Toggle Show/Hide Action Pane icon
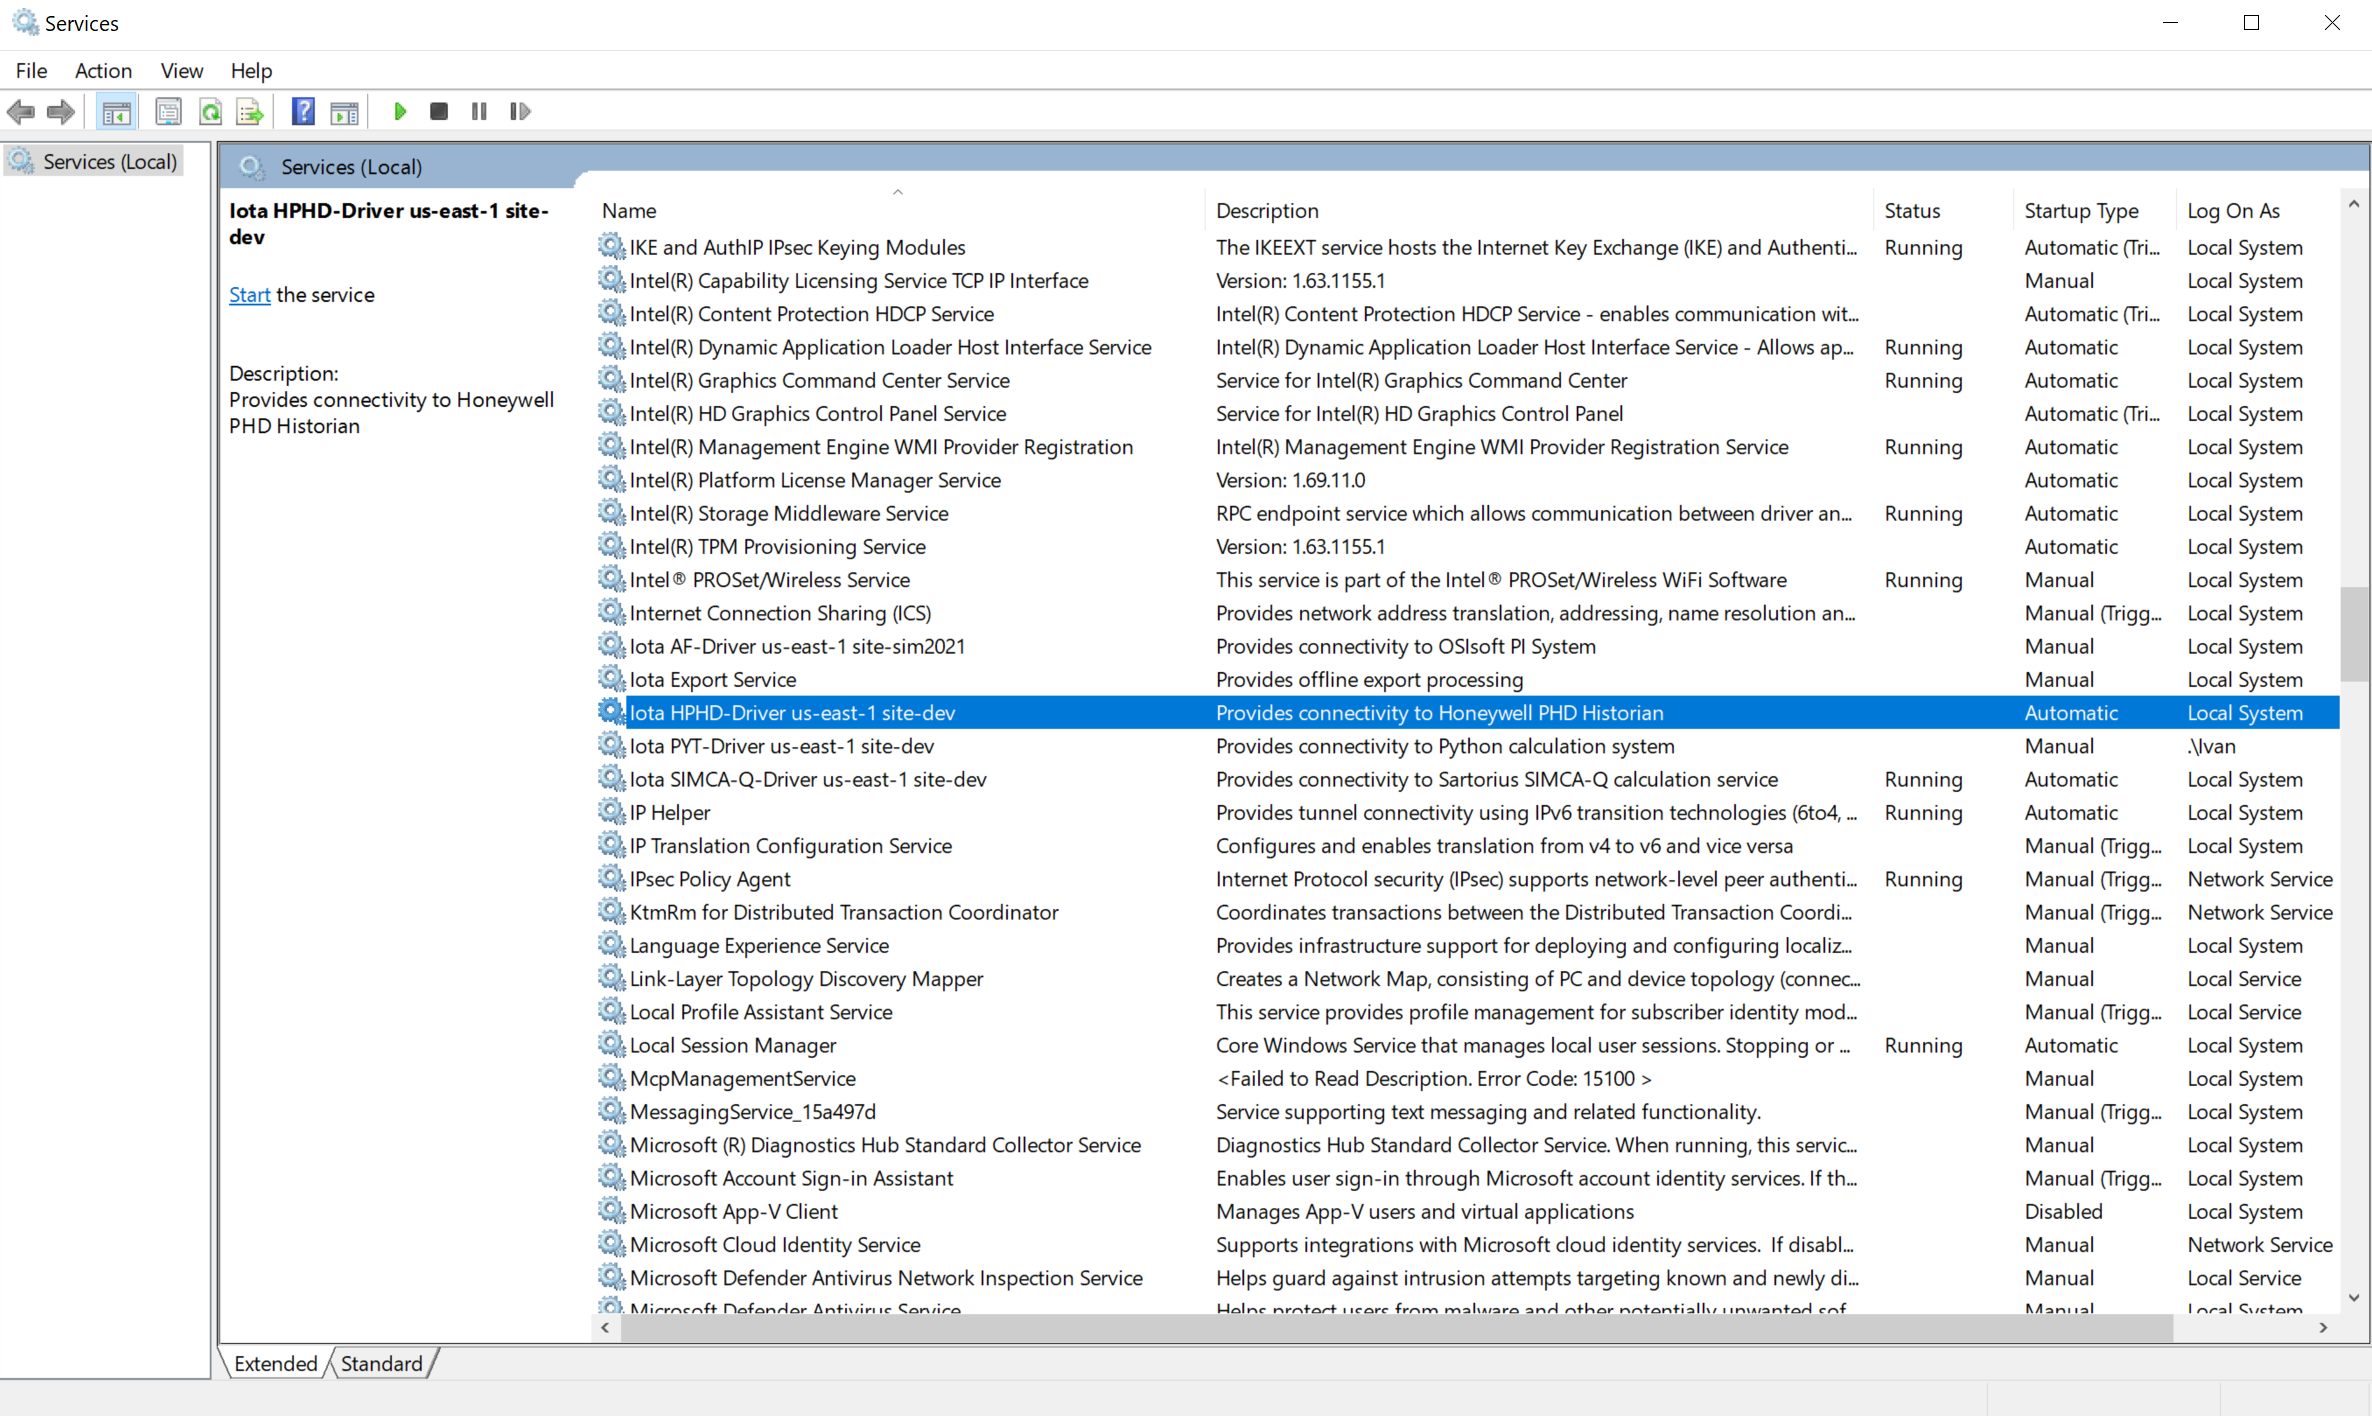 (345, 111)
